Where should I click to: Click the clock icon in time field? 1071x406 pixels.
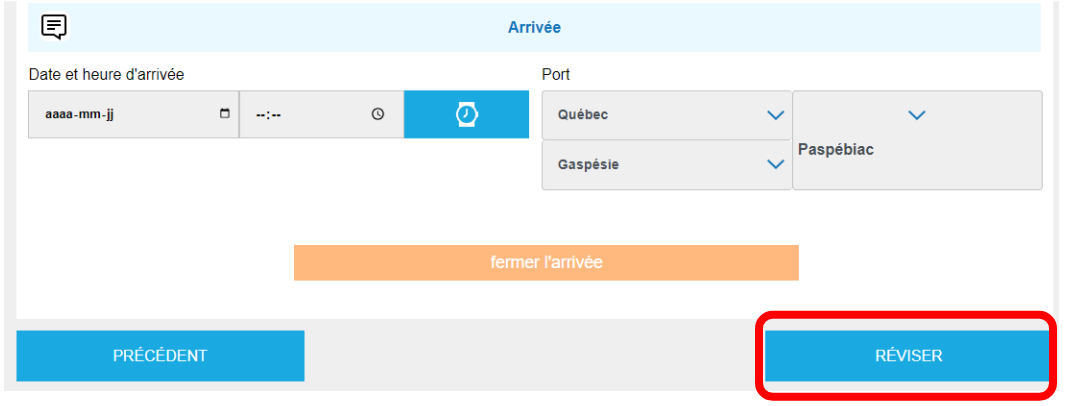(378, 114)
